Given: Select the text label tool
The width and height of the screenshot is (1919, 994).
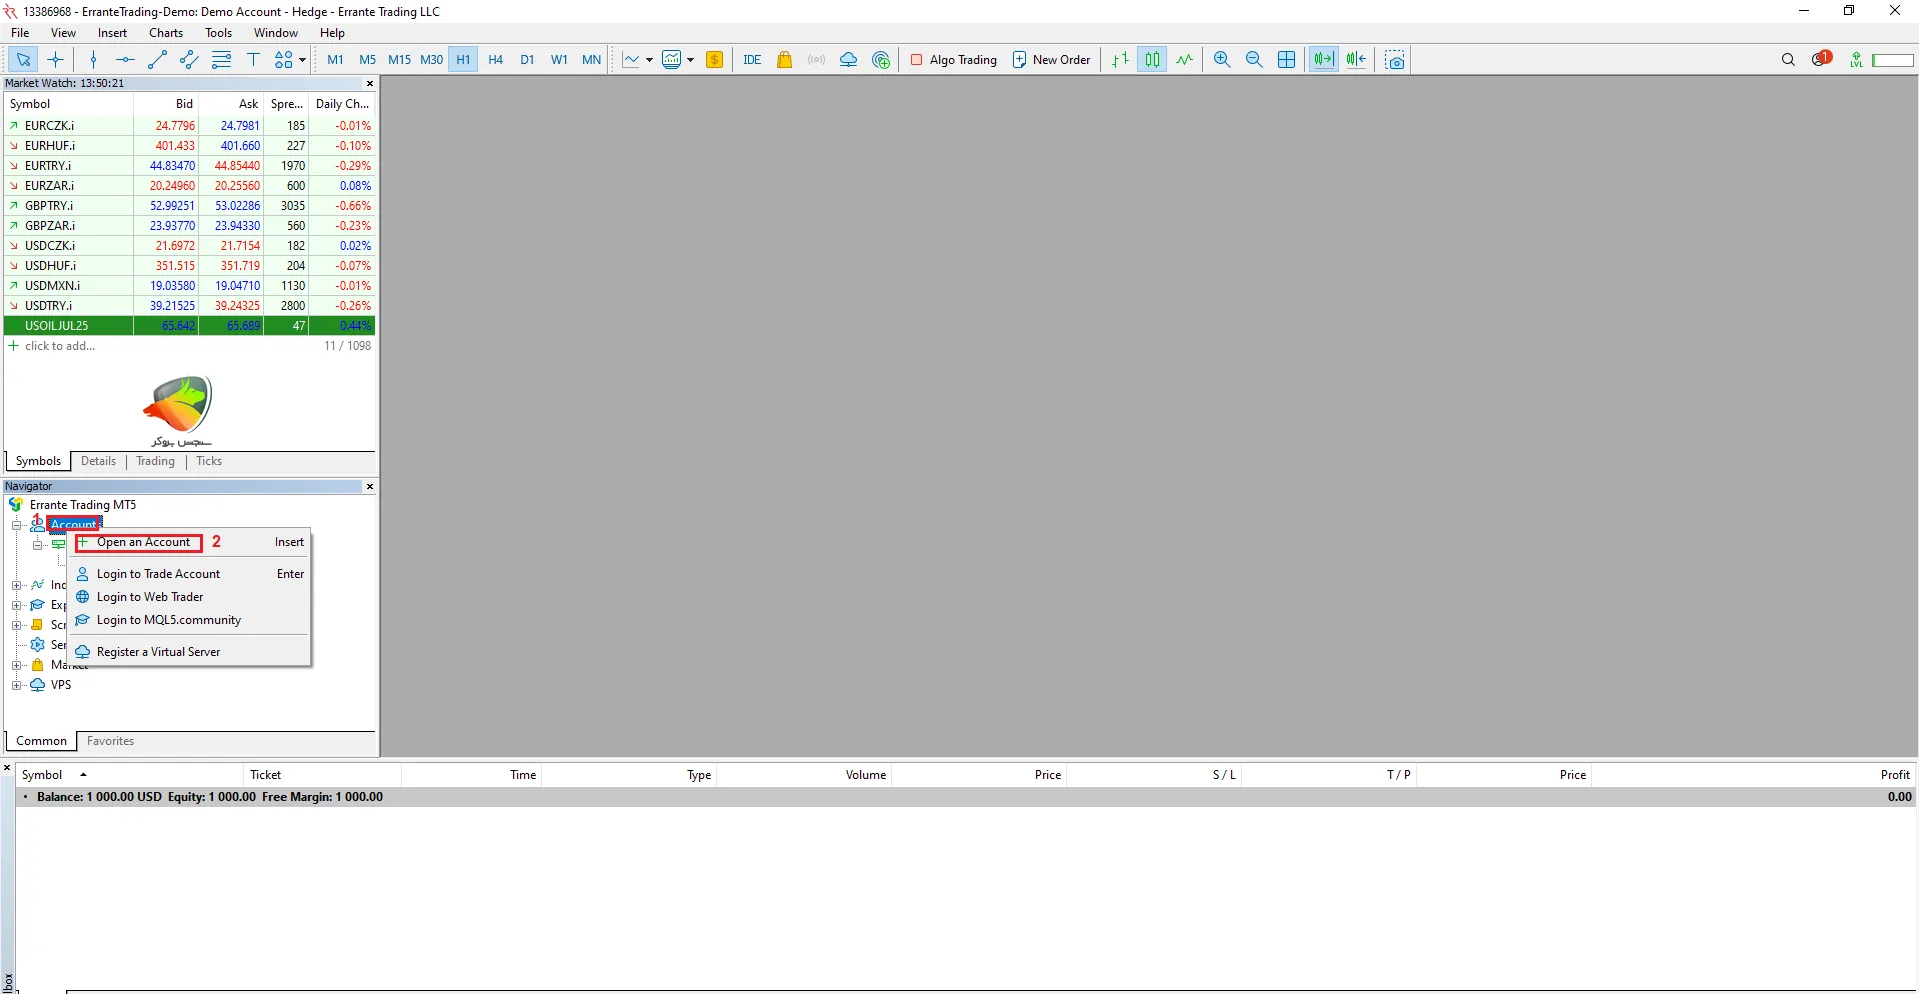Looking at the screenshot, I should pyautogui.click(x=253, y=60).
